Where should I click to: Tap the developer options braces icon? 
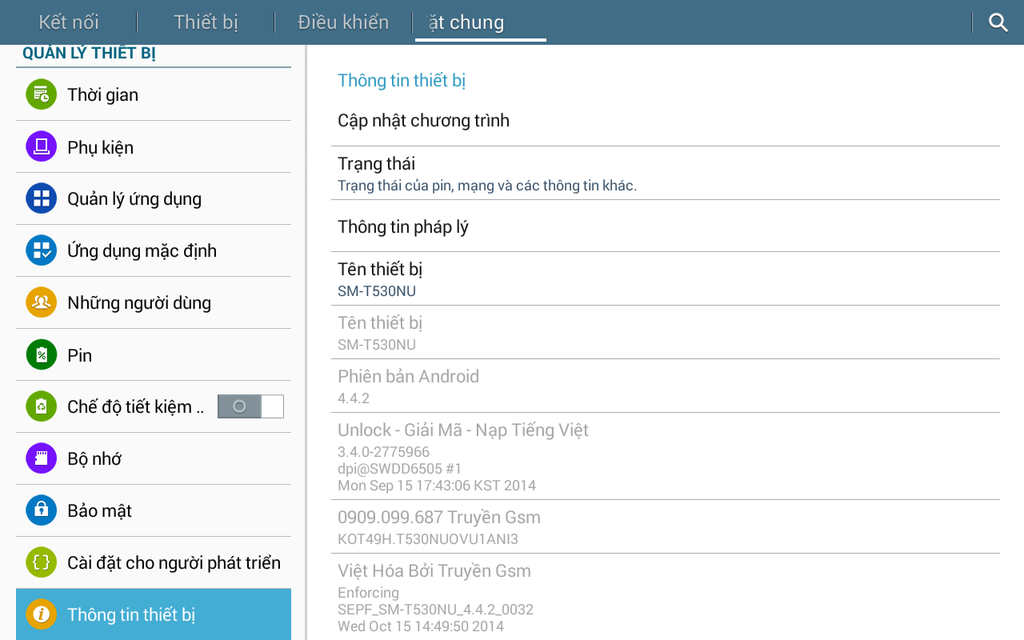click(41, 562)
